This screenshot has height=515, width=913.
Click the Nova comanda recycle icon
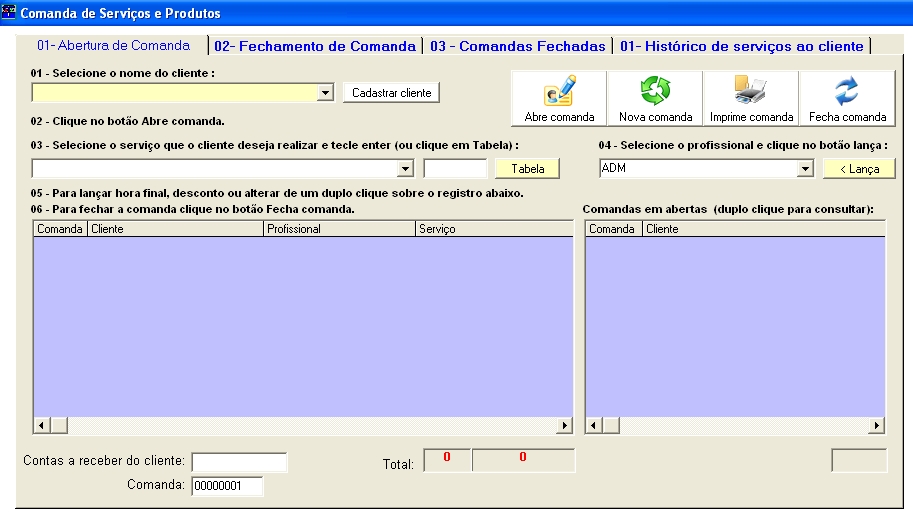pos(655,98)
